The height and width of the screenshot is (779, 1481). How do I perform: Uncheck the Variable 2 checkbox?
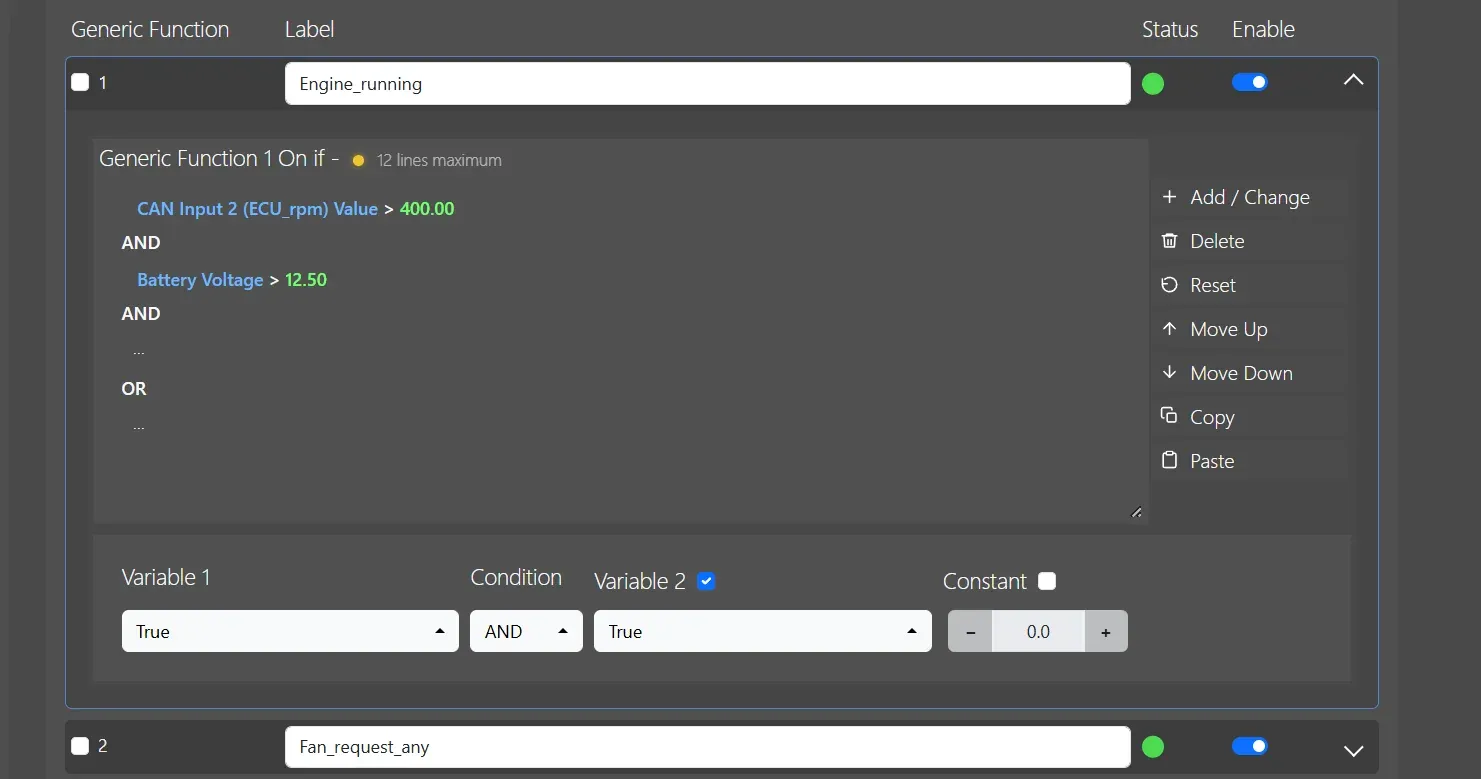pyautogui.click(x=706, y=581)
